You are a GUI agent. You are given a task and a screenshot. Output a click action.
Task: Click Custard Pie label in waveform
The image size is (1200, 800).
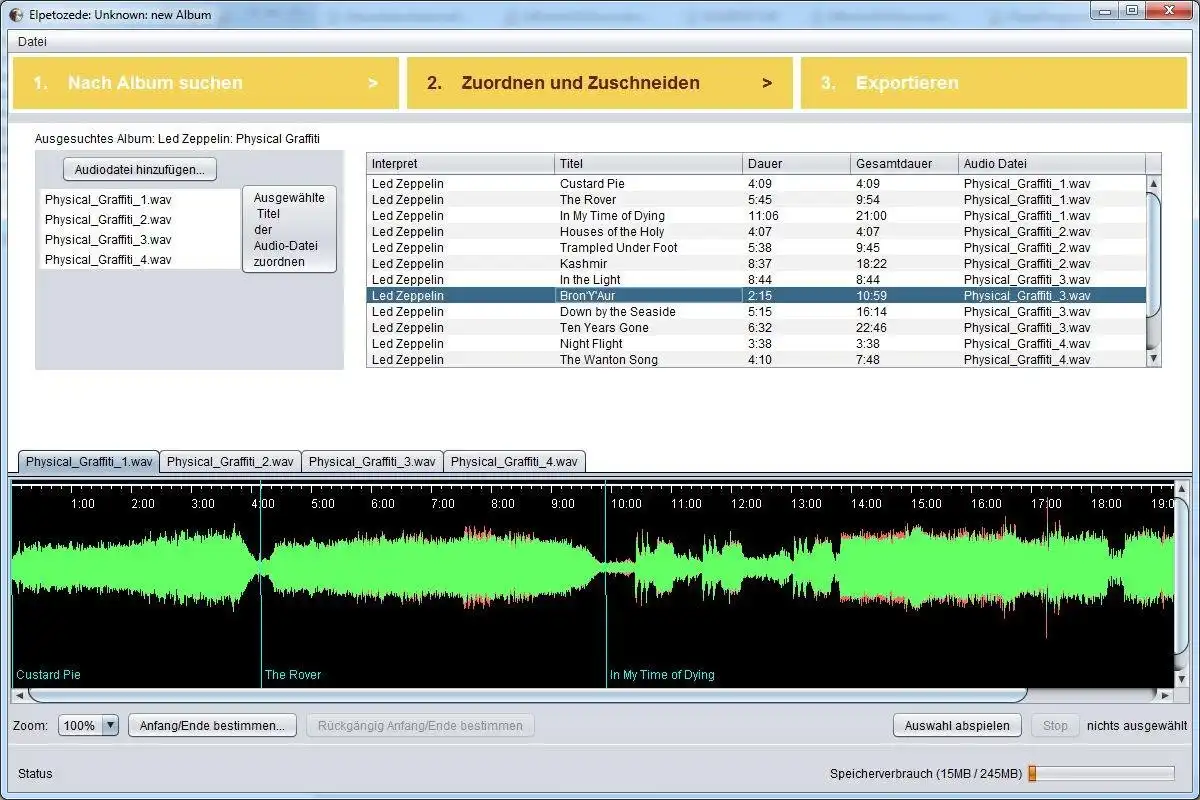[x=48, y=675]
